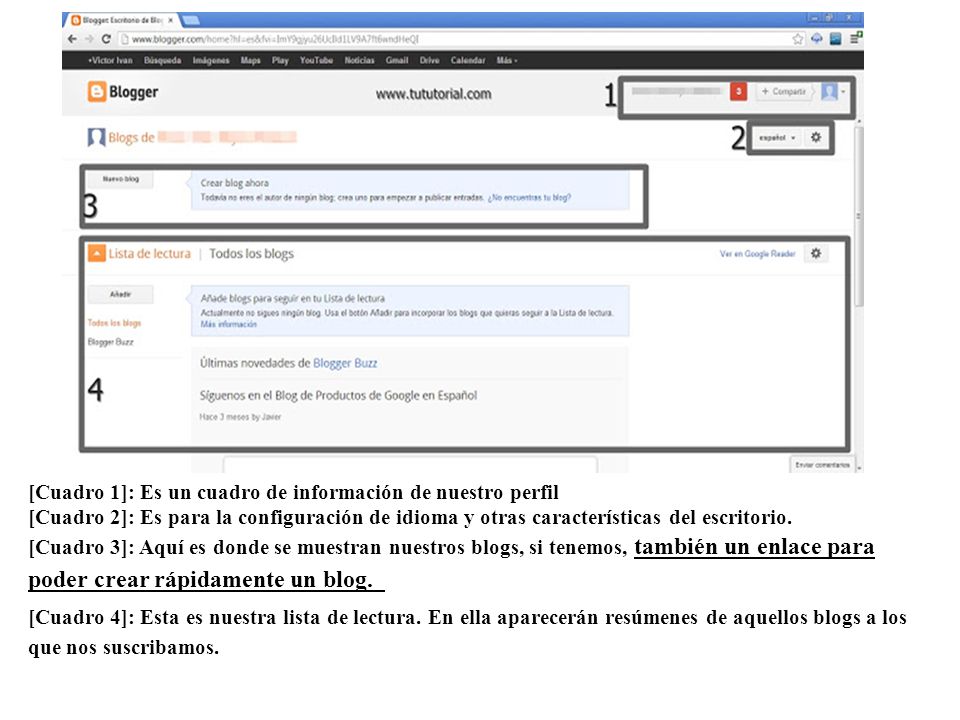Click the orange Lista de lectura icon
Screen dimensions: 960x720
click(97, 253)
